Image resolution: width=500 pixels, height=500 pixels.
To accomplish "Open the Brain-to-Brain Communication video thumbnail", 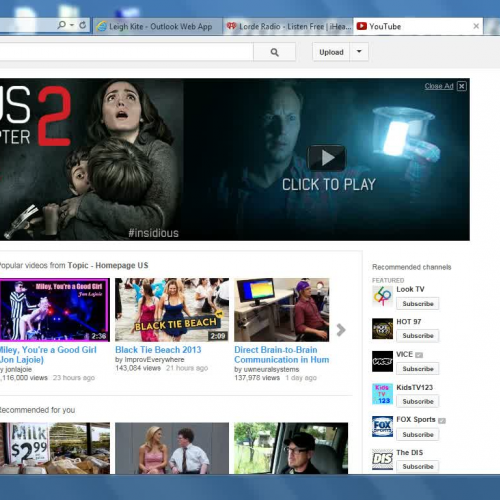I will (x=282, y=310).
